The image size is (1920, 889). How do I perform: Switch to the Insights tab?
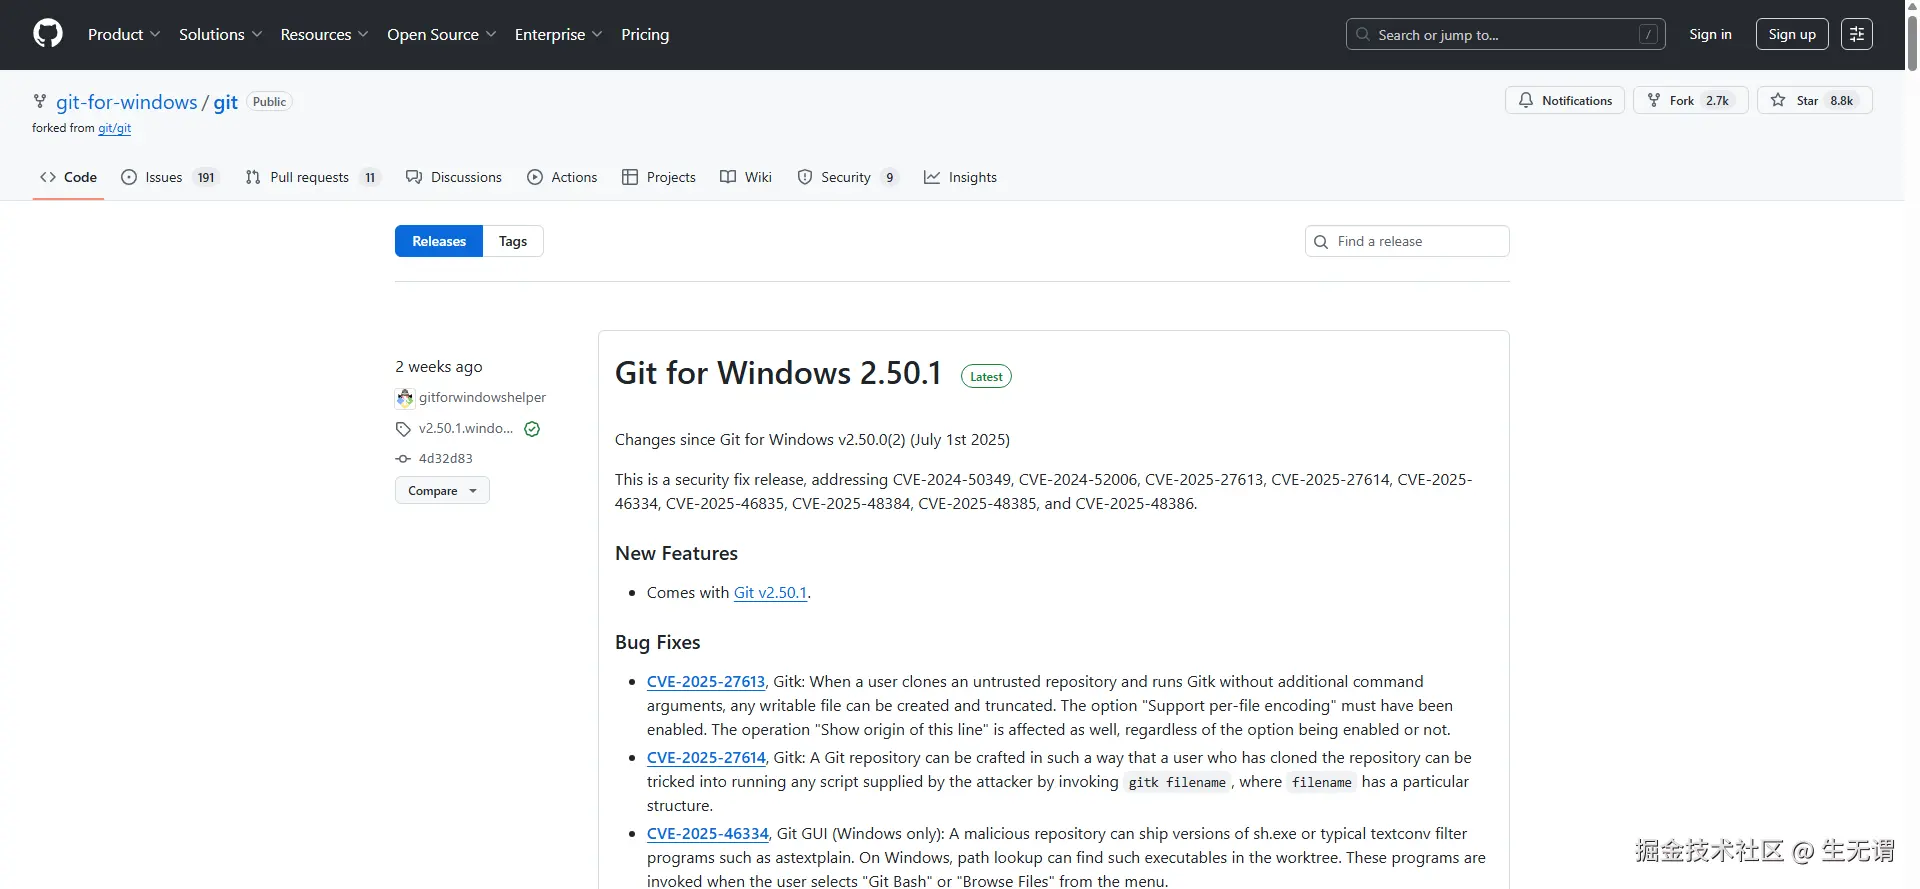(x=960, y=177)
